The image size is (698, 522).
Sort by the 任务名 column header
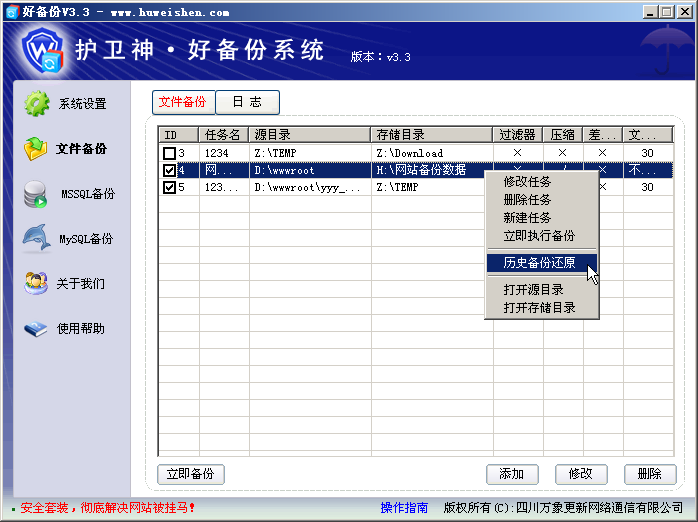click(x=224, y=135)
